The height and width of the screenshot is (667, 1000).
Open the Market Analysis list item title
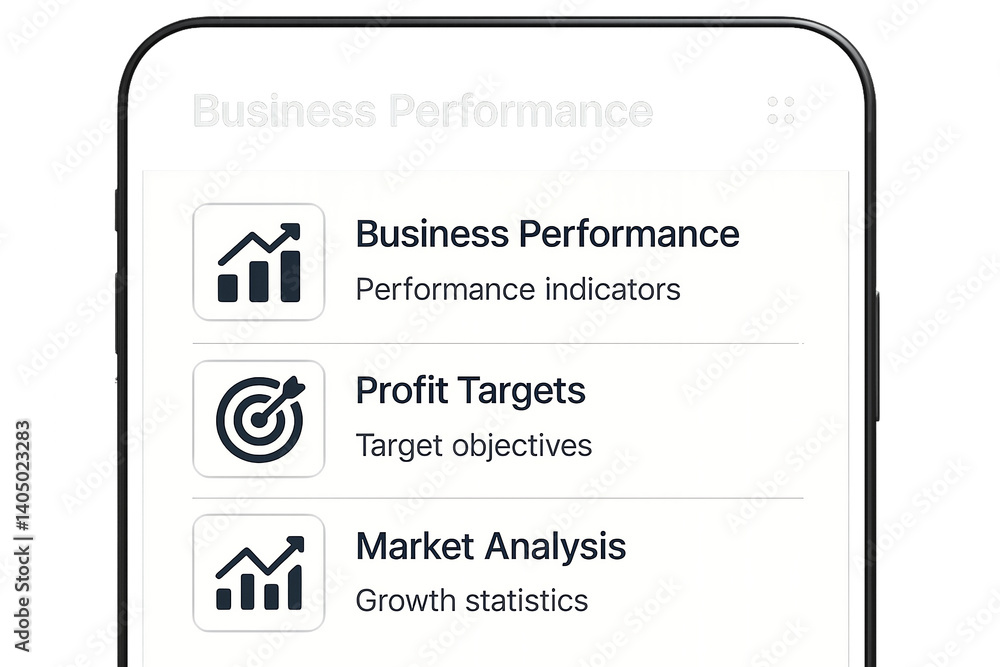tap(490, 546)
